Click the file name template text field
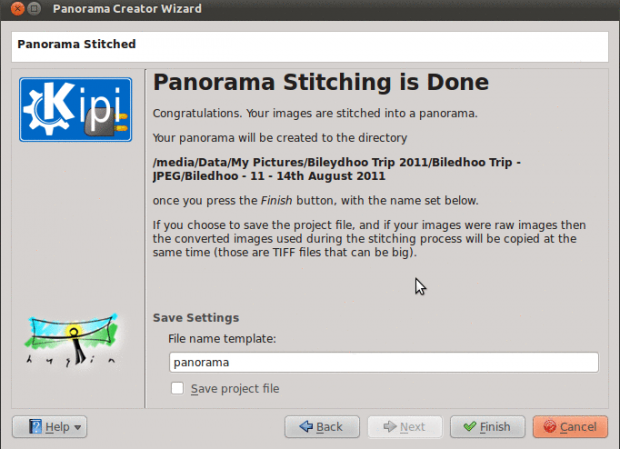The height and width of the screenshot is (449, 620). coord(383,362)
